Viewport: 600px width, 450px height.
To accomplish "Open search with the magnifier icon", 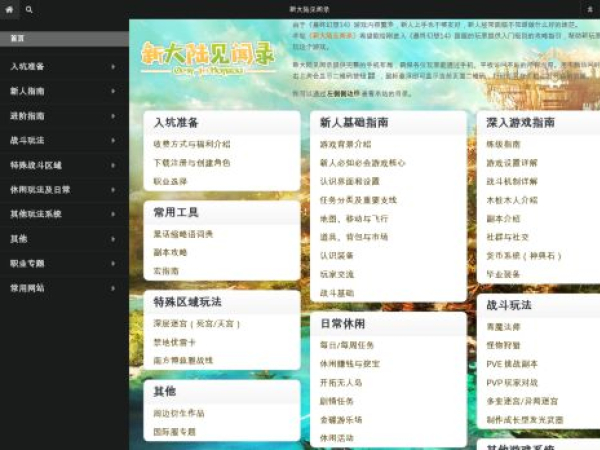I will coord(29,9).
